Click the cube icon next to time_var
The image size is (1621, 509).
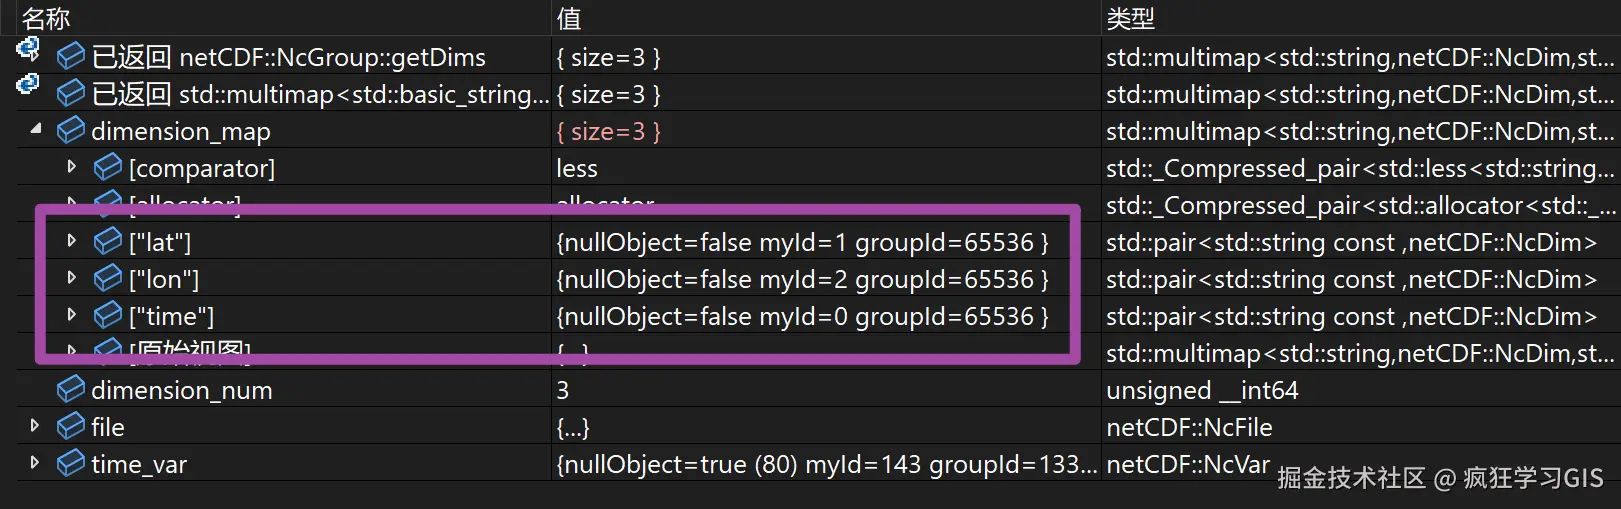(71, 463)
